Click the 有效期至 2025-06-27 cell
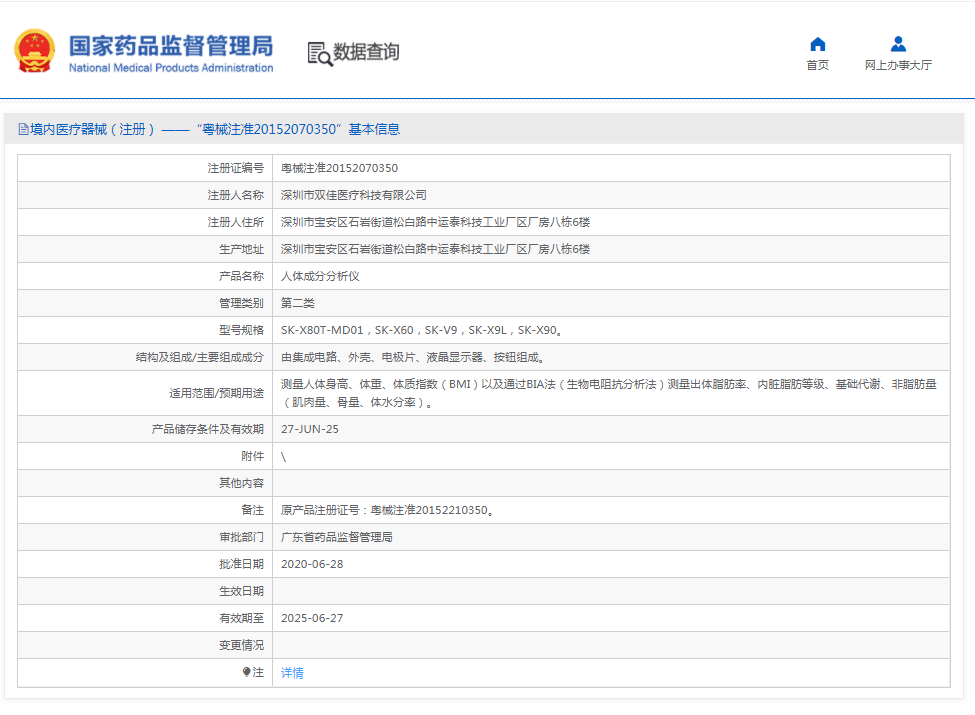 (x=308, y=617)
